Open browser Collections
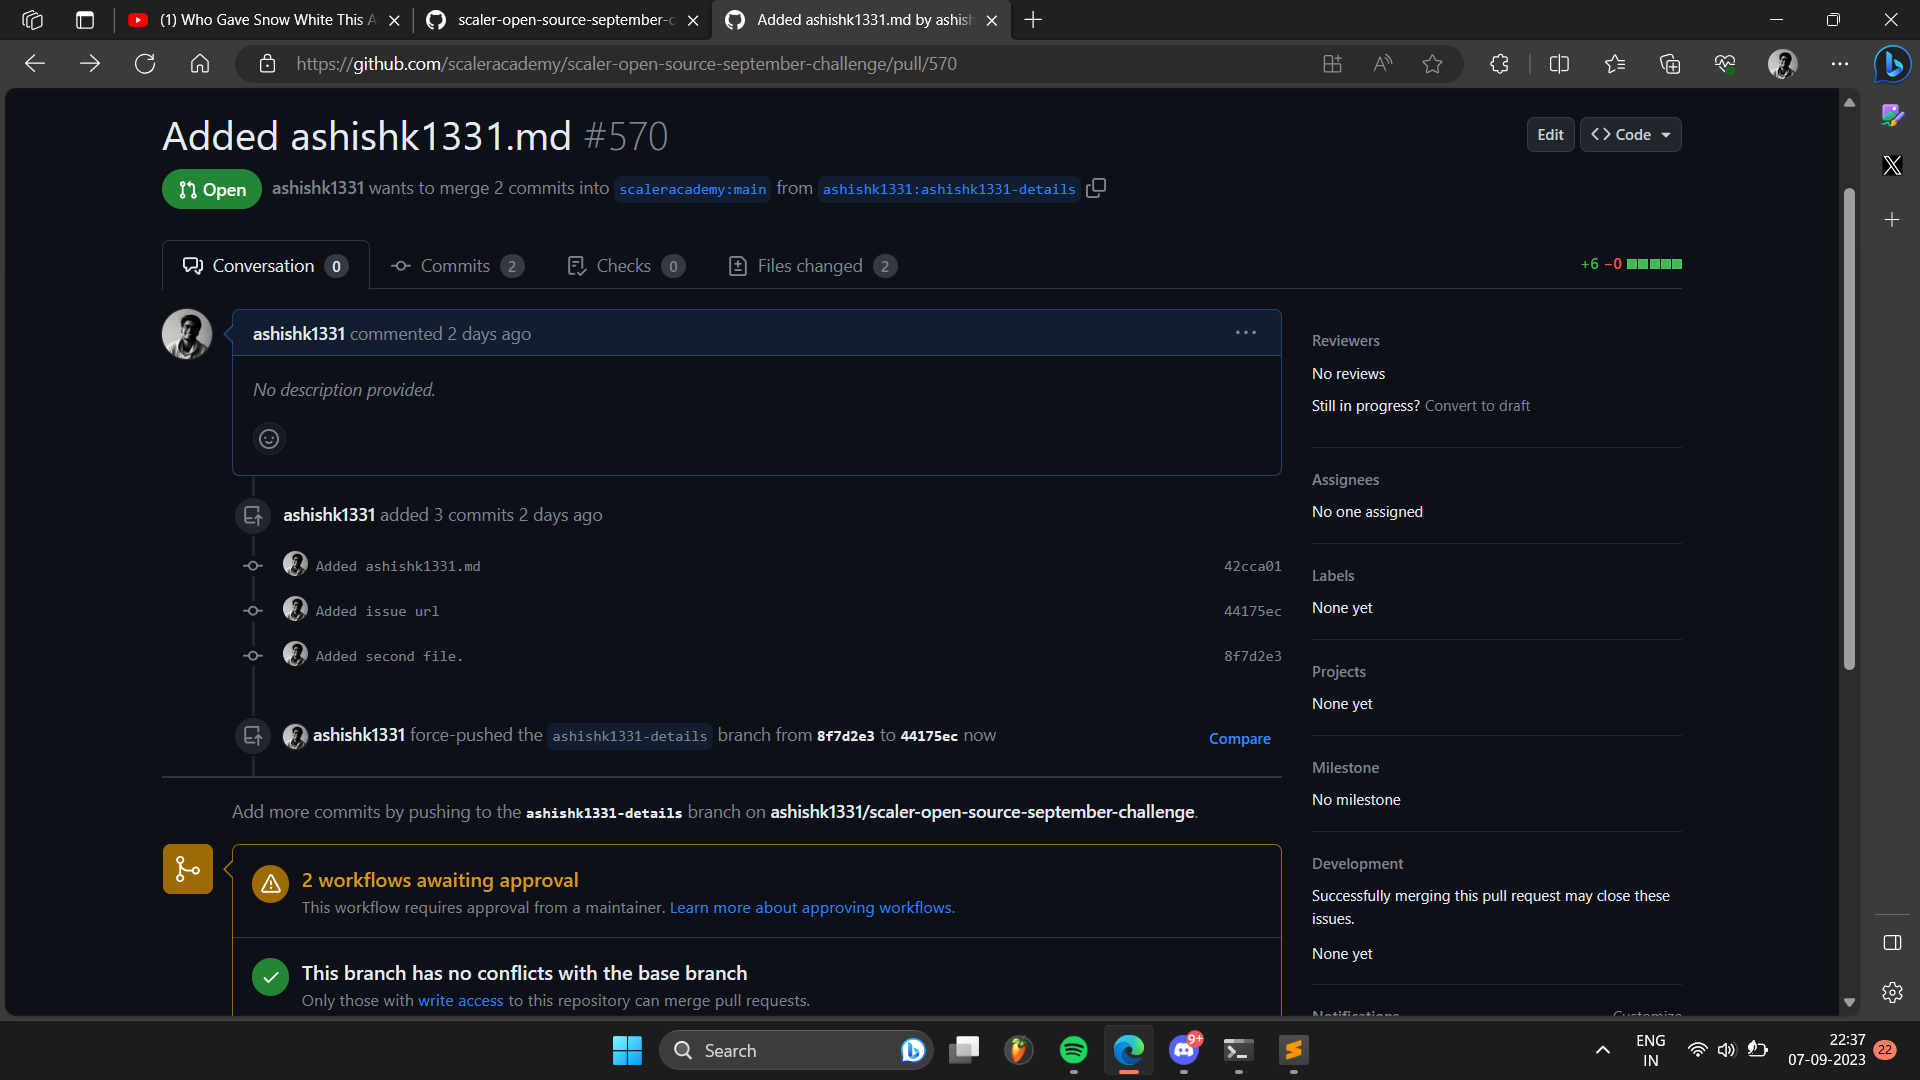This screenshot has width=1920, height=1080. point(1669,63)
